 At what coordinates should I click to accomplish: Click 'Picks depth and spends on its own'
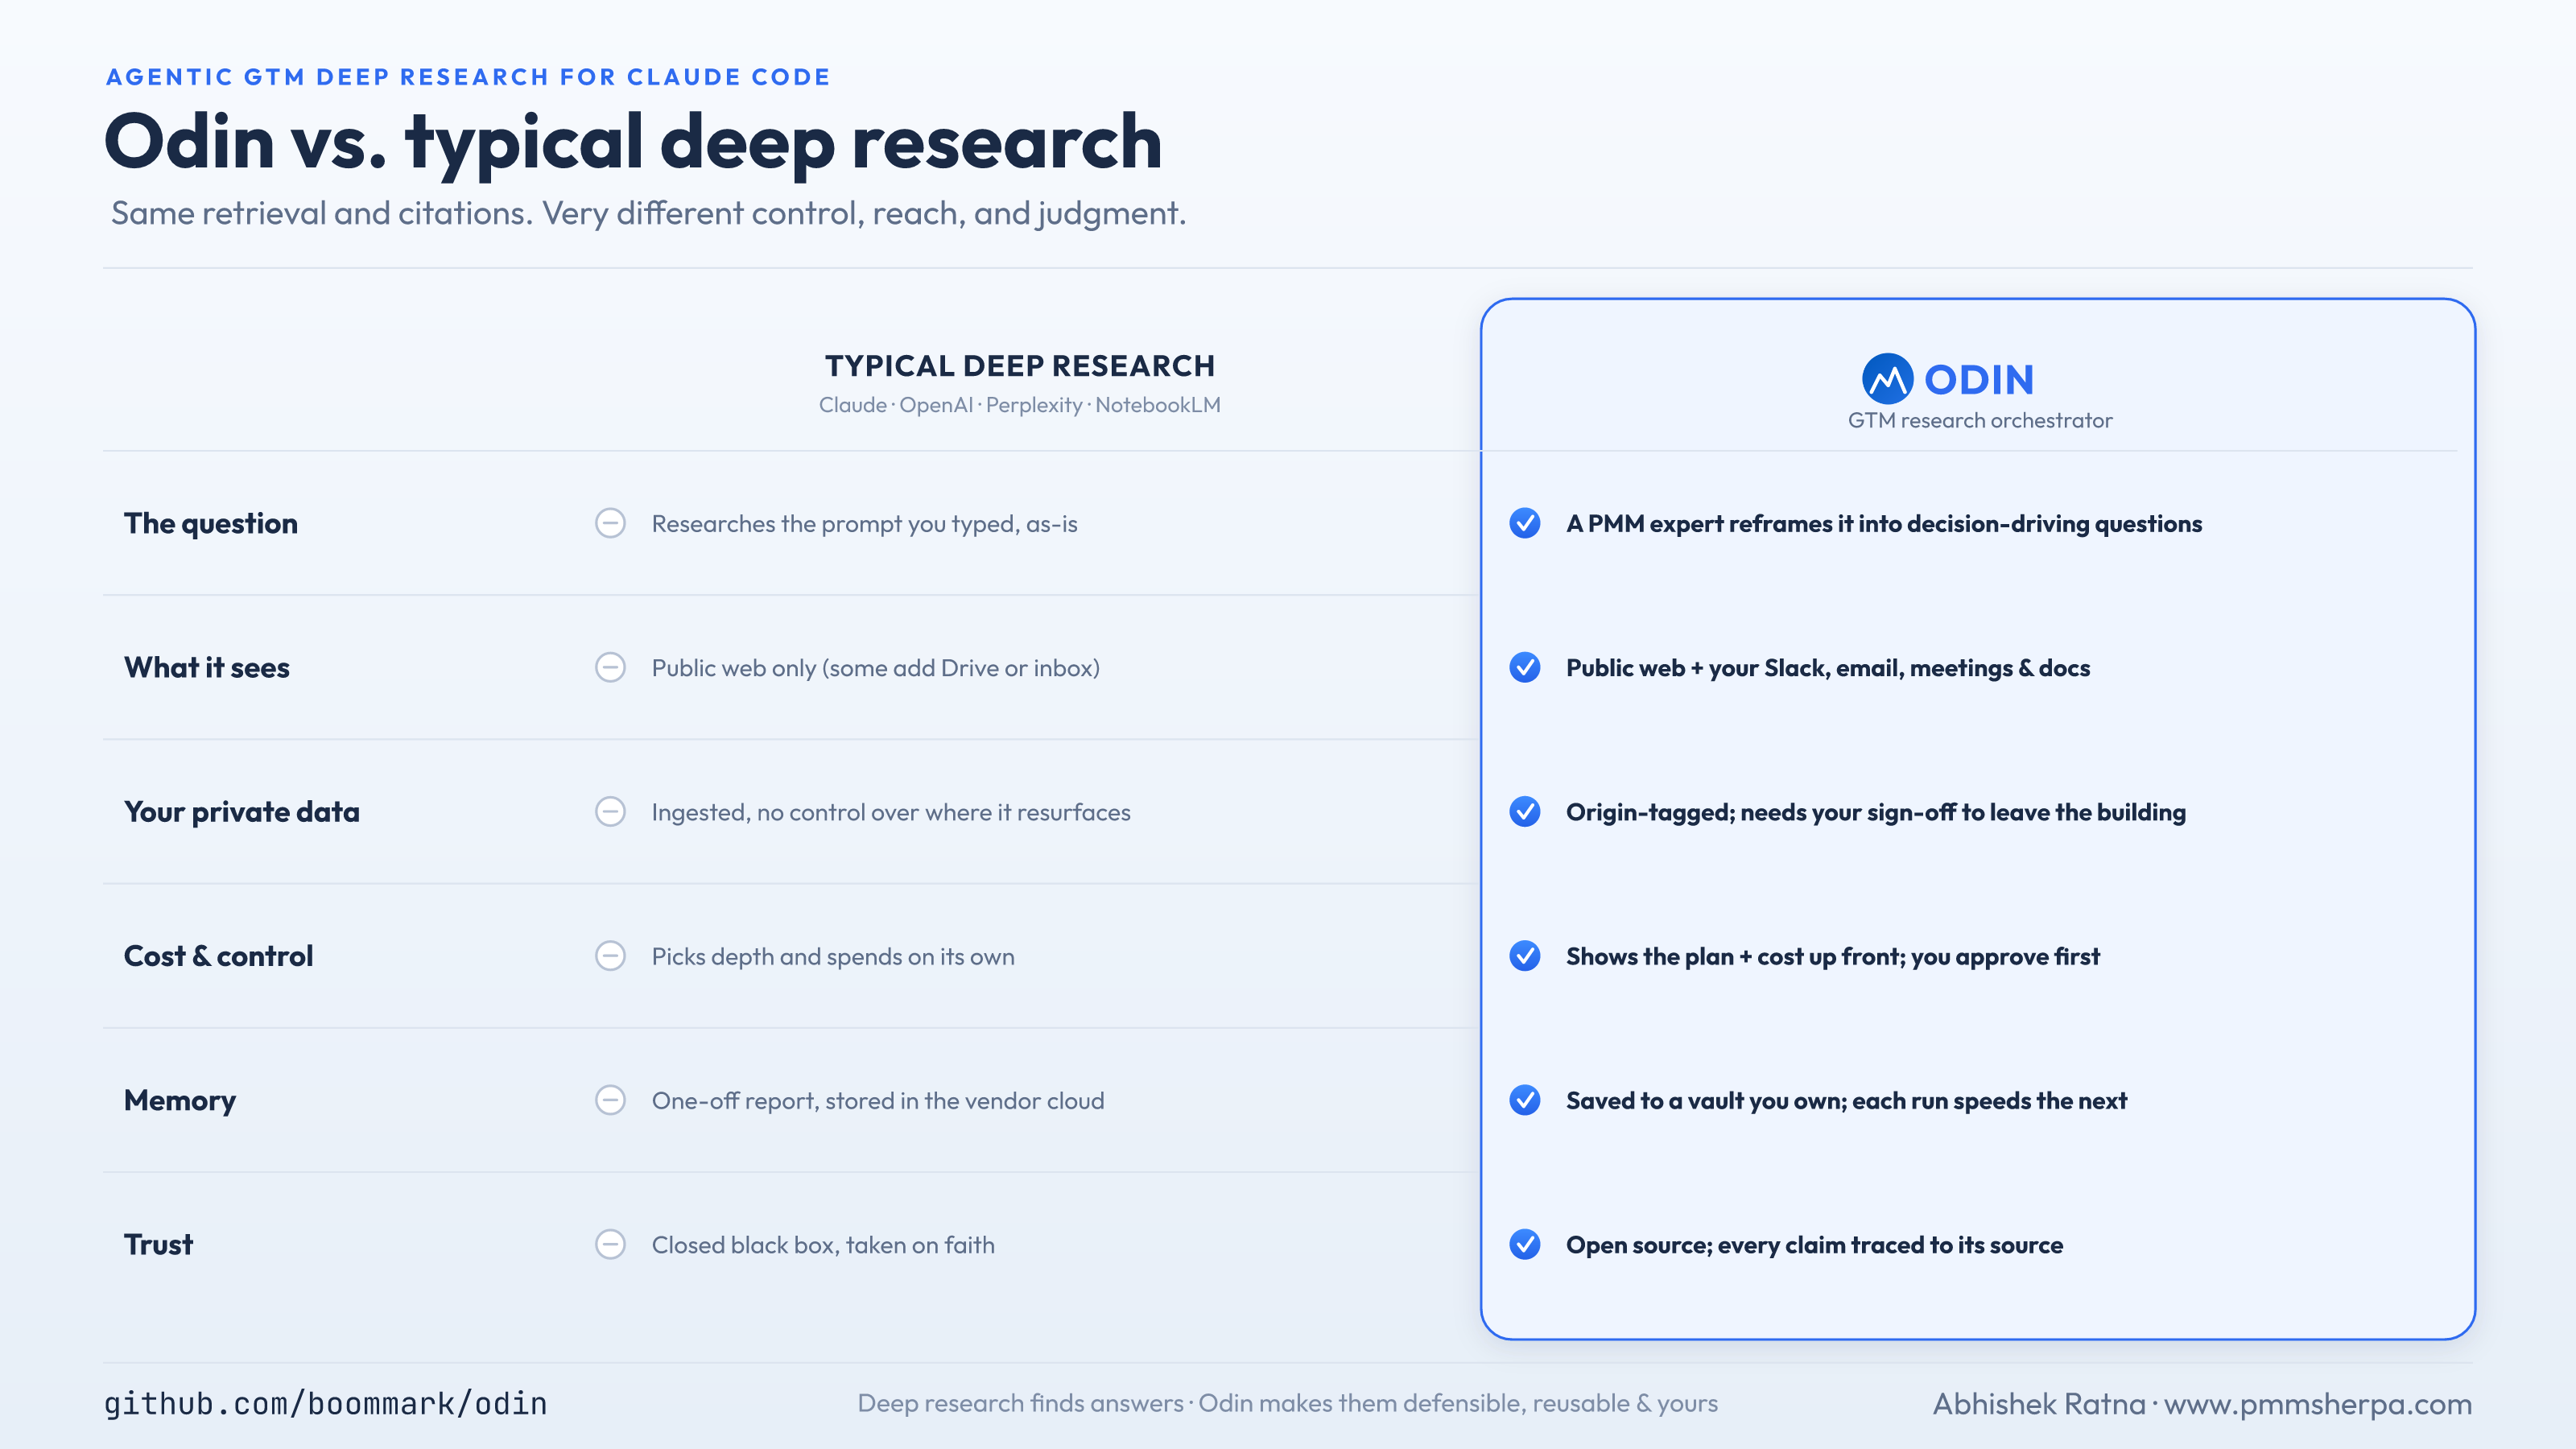point(833,957)
